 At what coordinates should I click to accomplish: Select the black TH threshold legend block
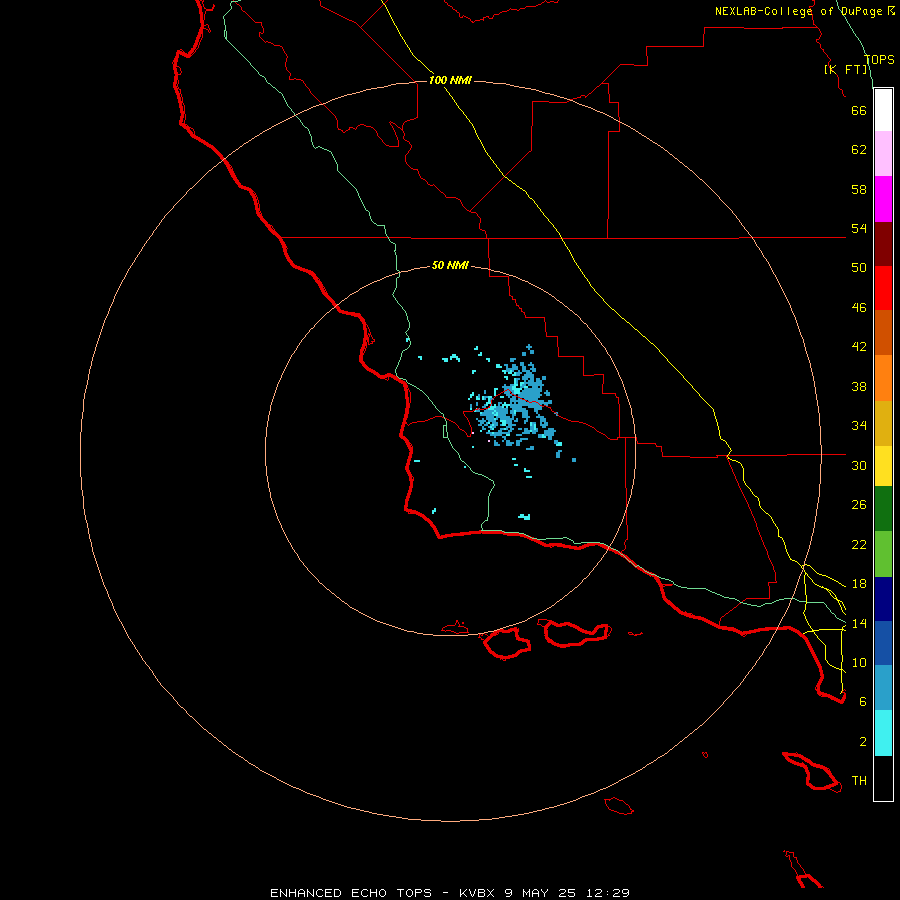(x=883, y=778)
